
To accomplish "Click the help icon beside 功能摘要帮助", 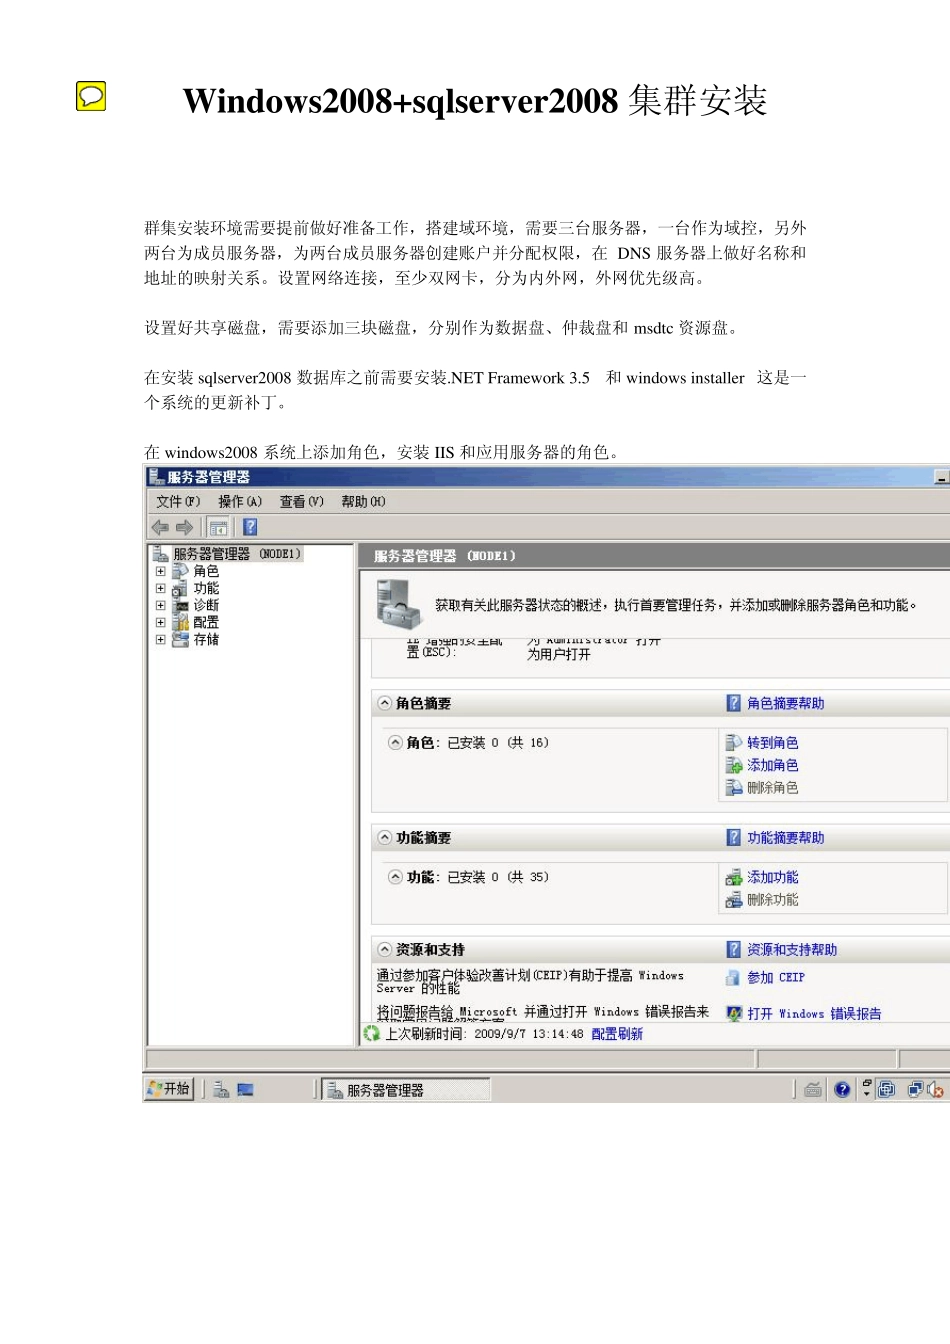I will [734, 837].
